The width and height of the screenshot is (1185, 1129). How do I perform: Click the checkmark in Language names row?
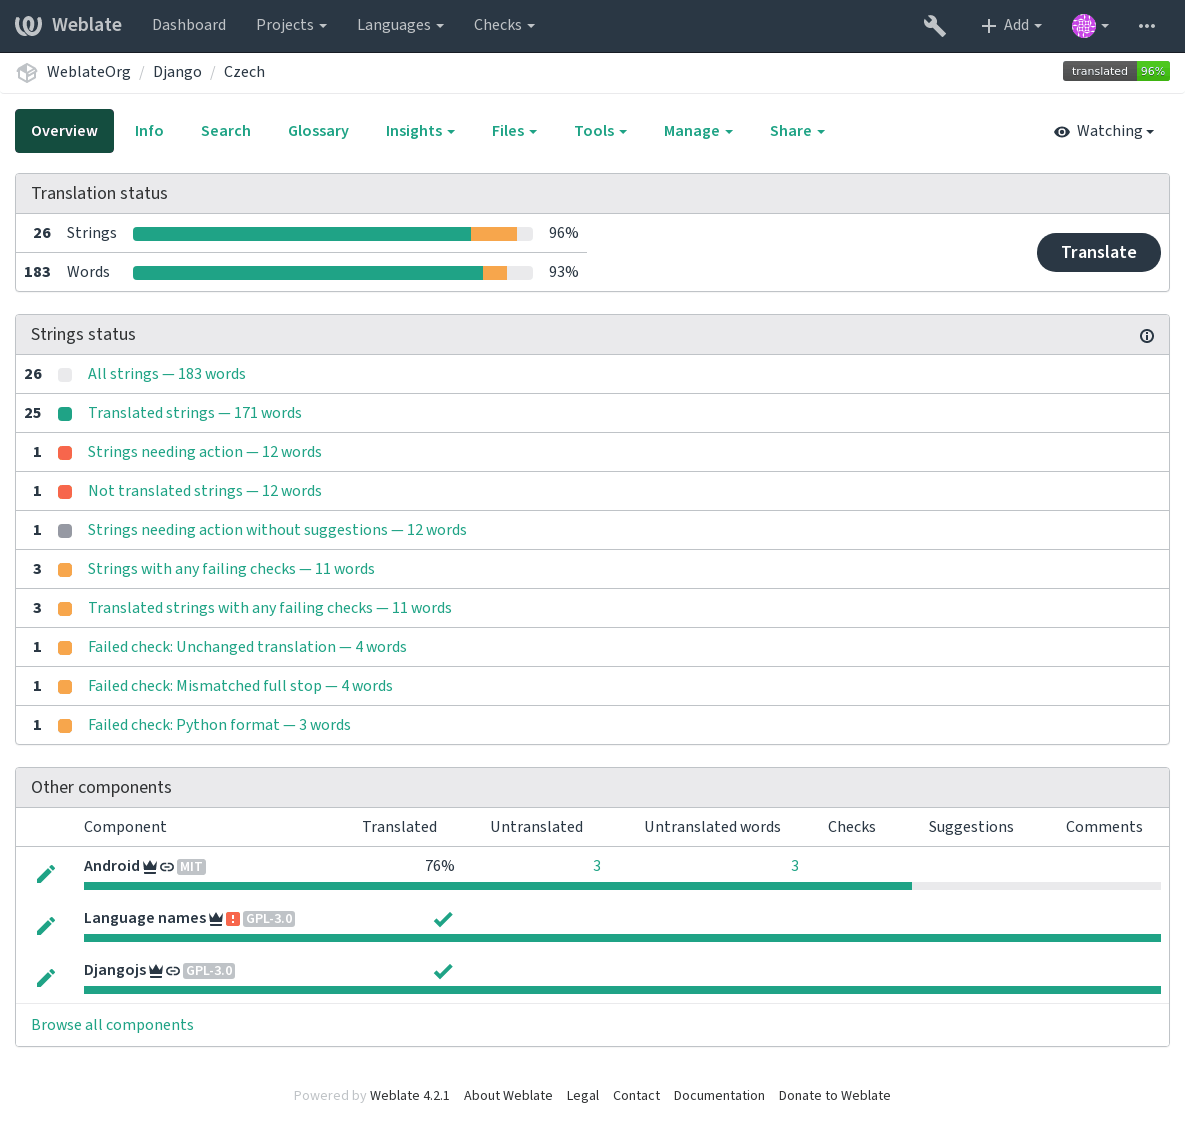pos(443,919)
